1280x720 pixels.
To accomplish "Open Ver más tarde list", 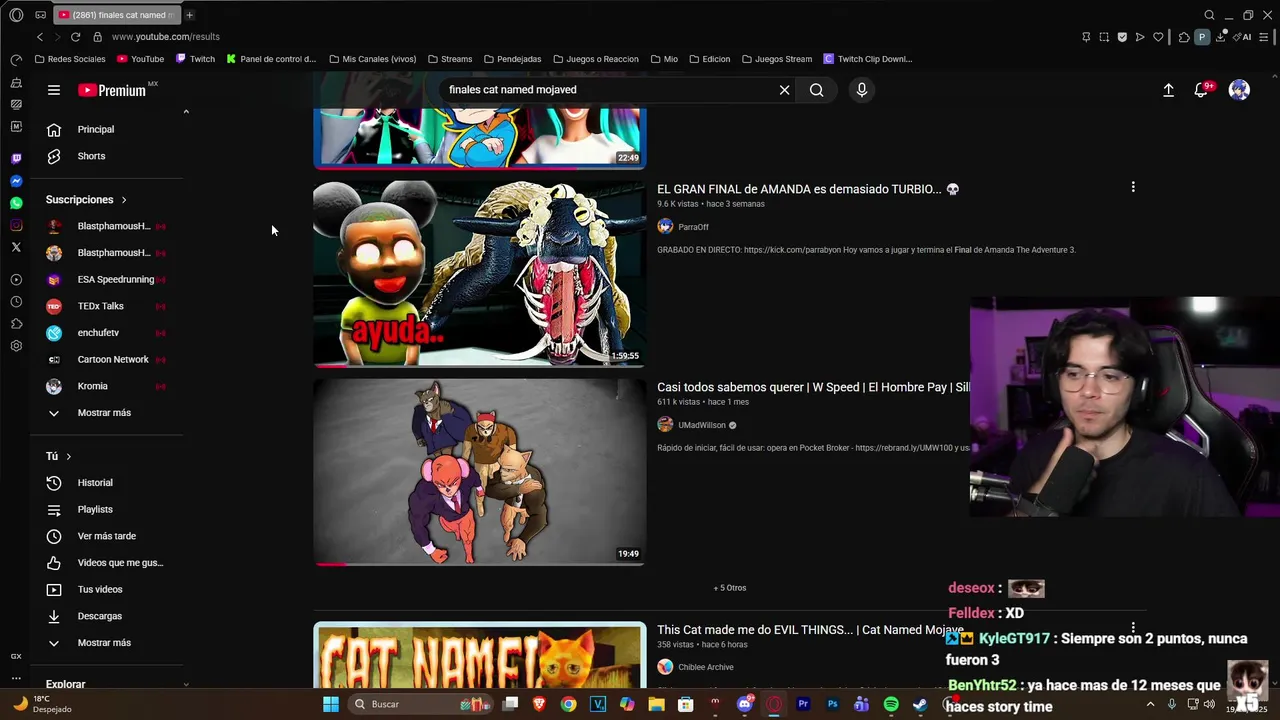I will point(106,536).
